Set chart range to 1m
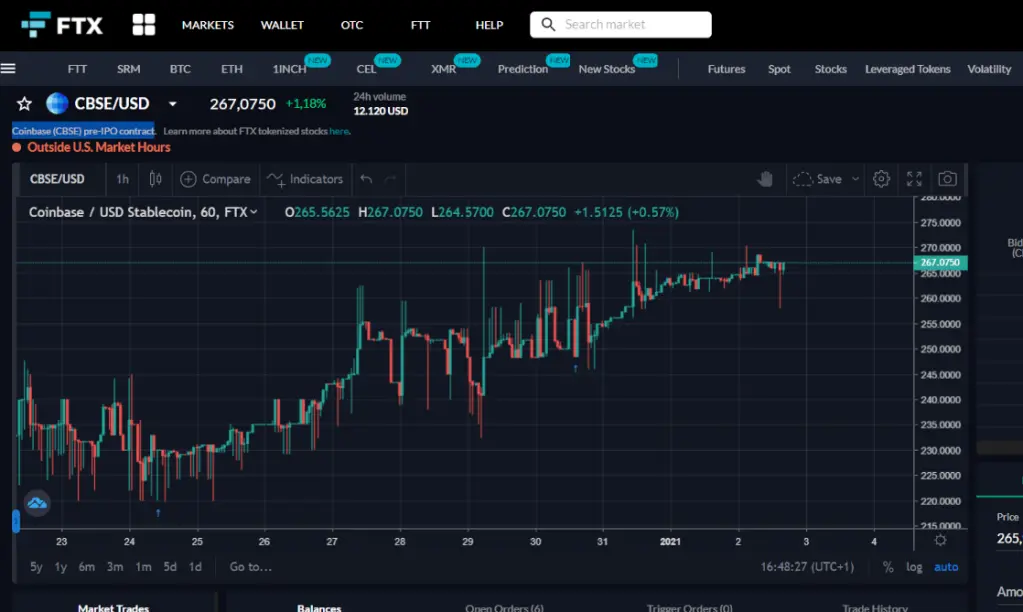1023x612 pixels. click(143, 567)
